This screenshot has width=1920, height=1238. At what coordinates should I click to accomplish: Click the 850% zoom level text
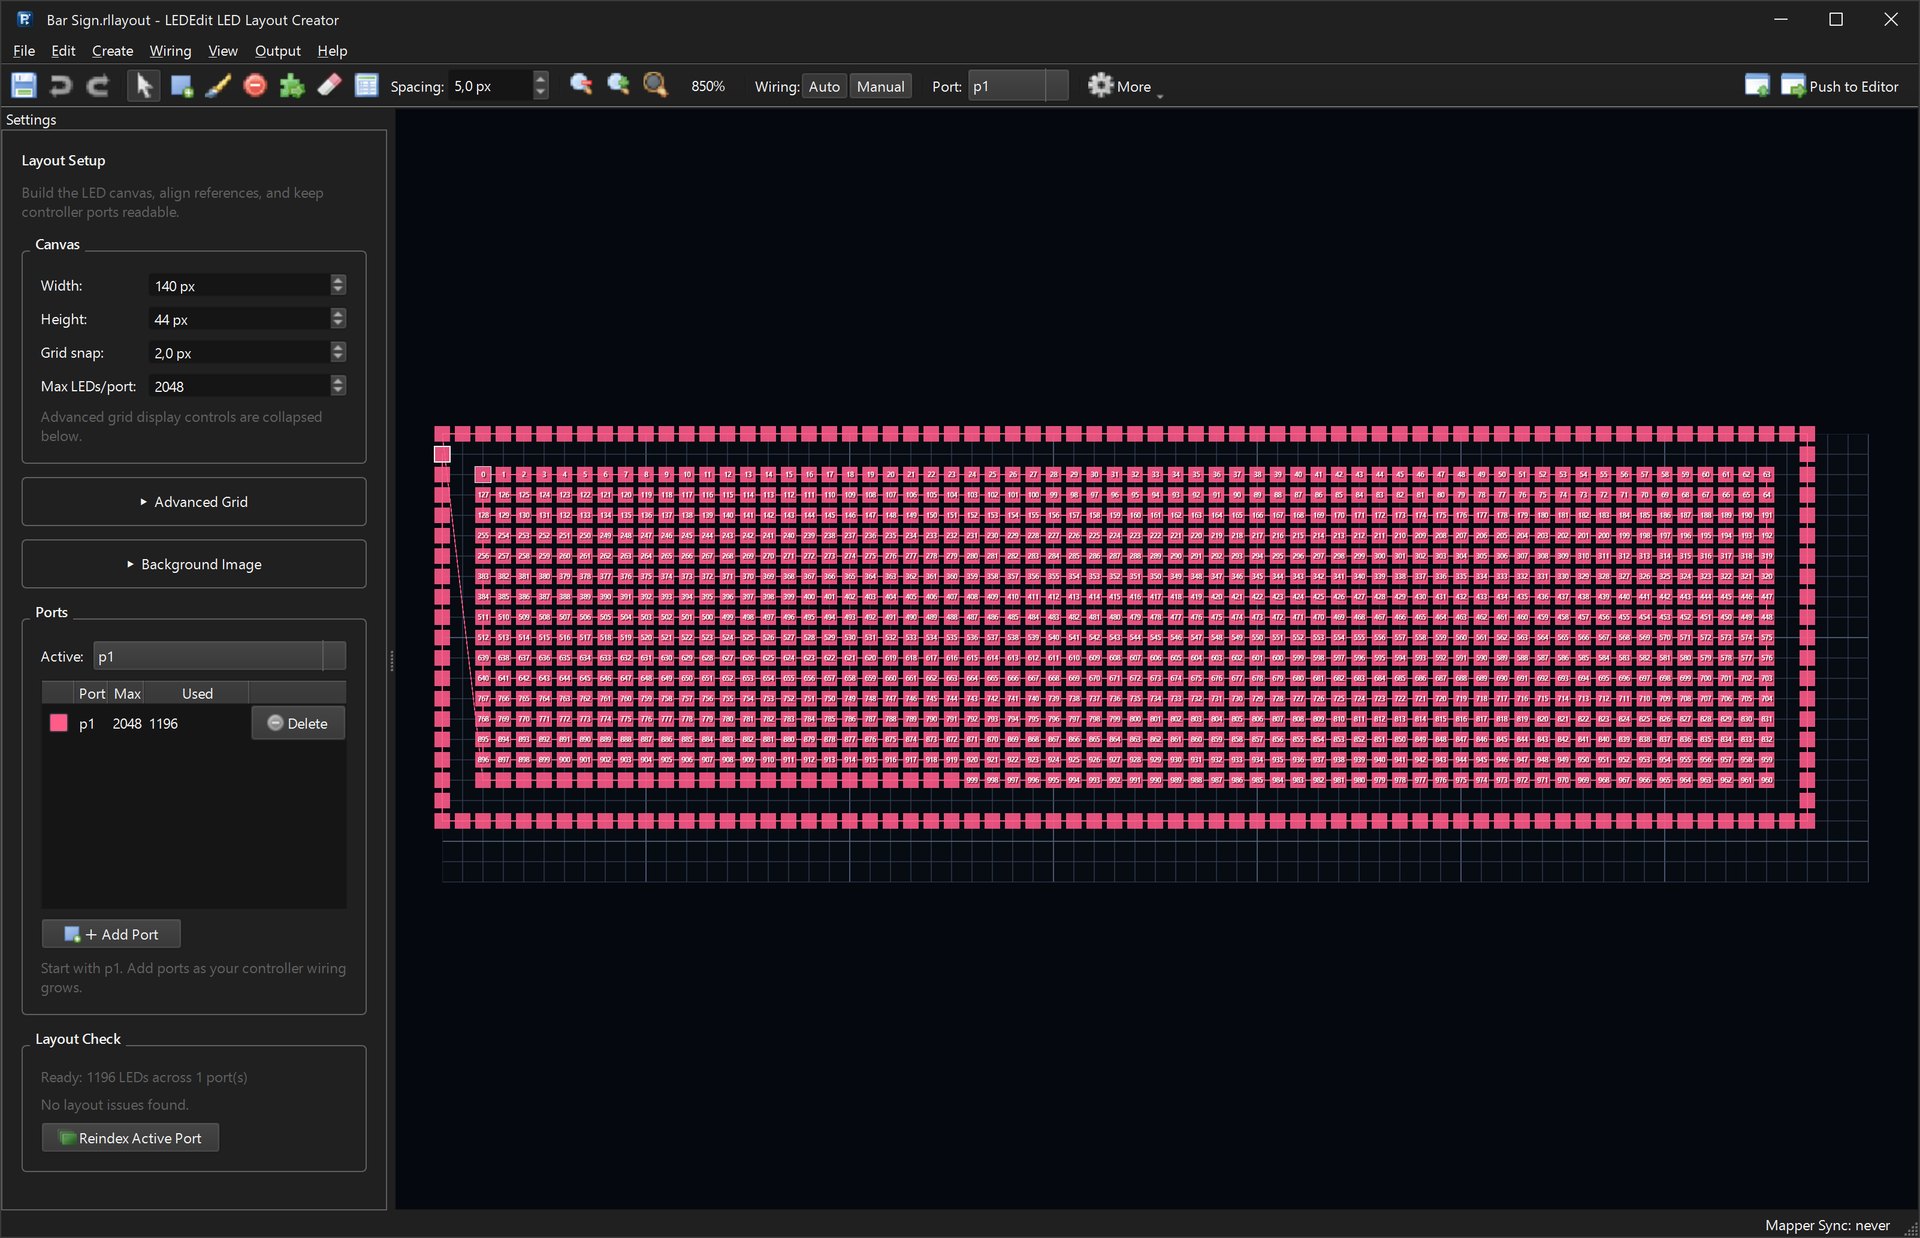tap(708, 86)
